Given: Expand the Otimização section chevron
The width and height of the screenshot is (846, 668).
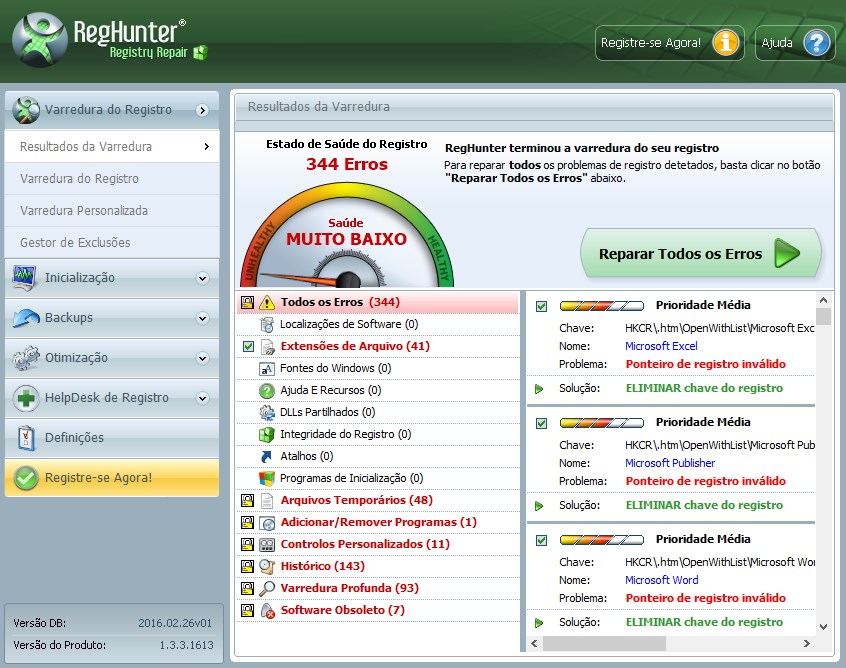Looking at the screenshot, I should point(202,358).
